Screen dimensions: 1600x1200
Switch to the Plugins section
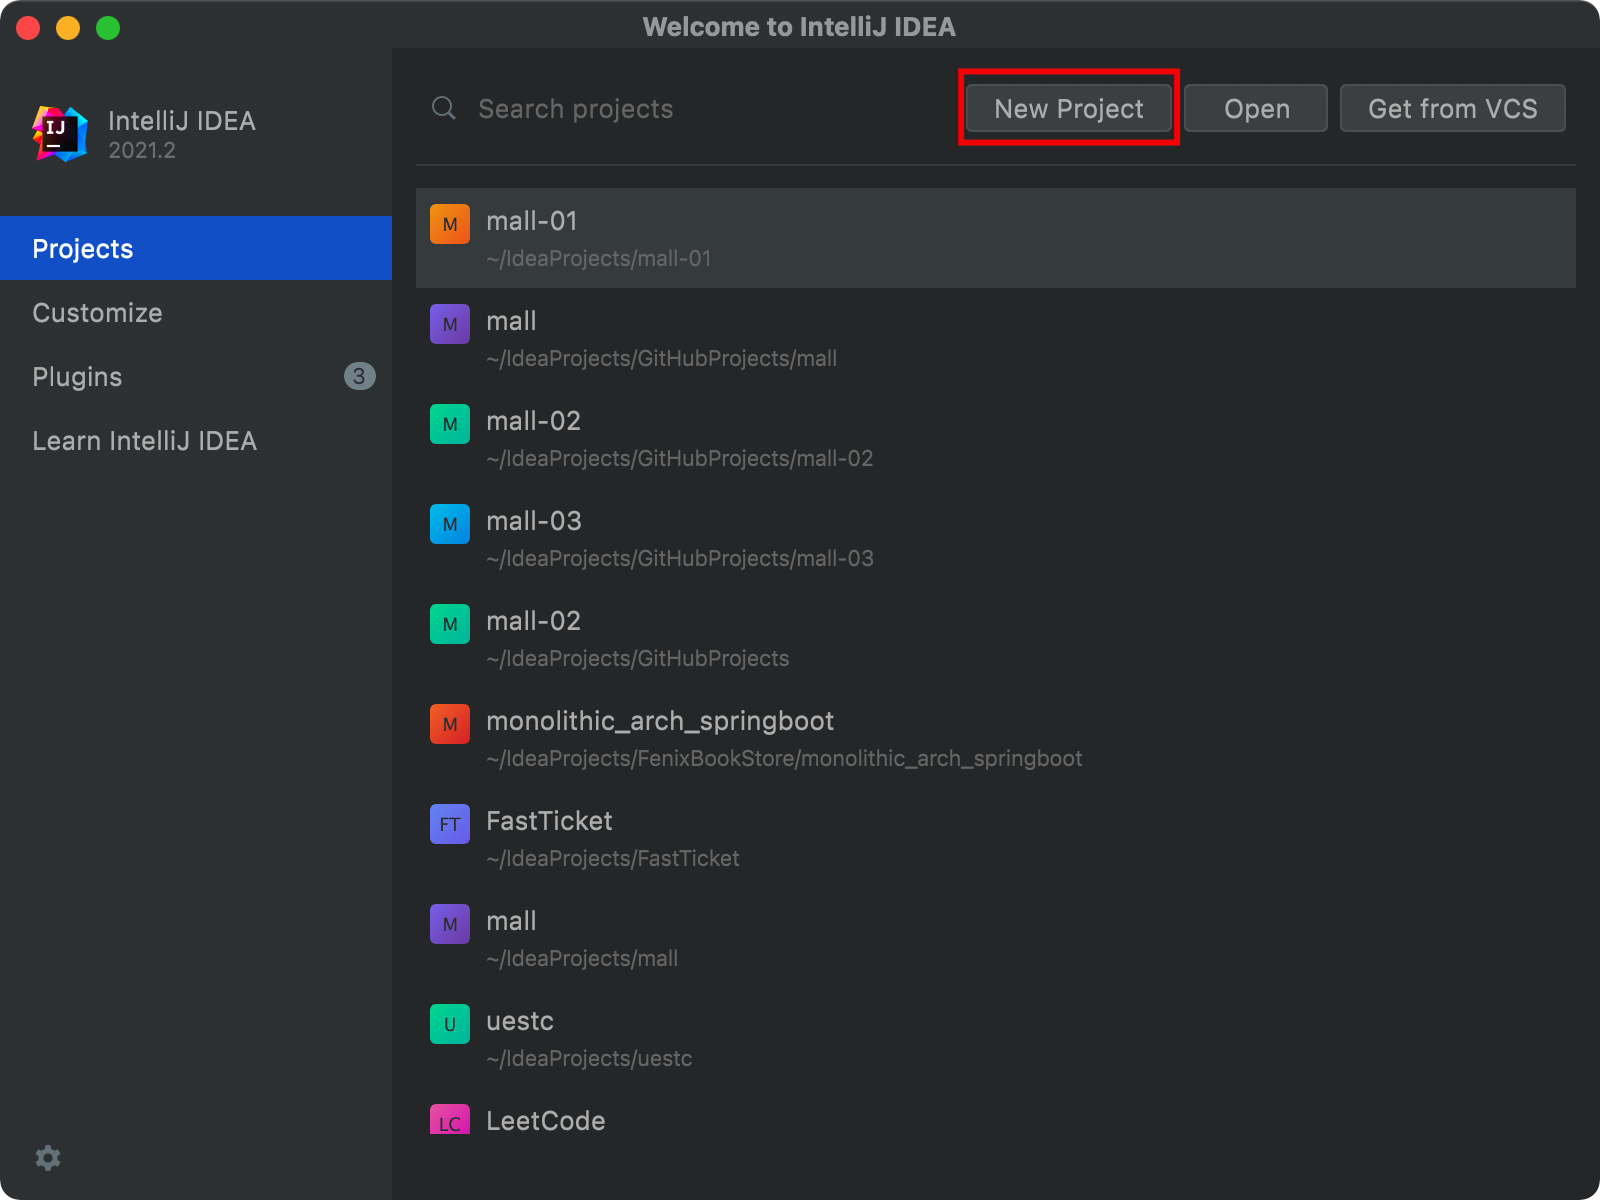pyautogui.click(x=196, y=376)
